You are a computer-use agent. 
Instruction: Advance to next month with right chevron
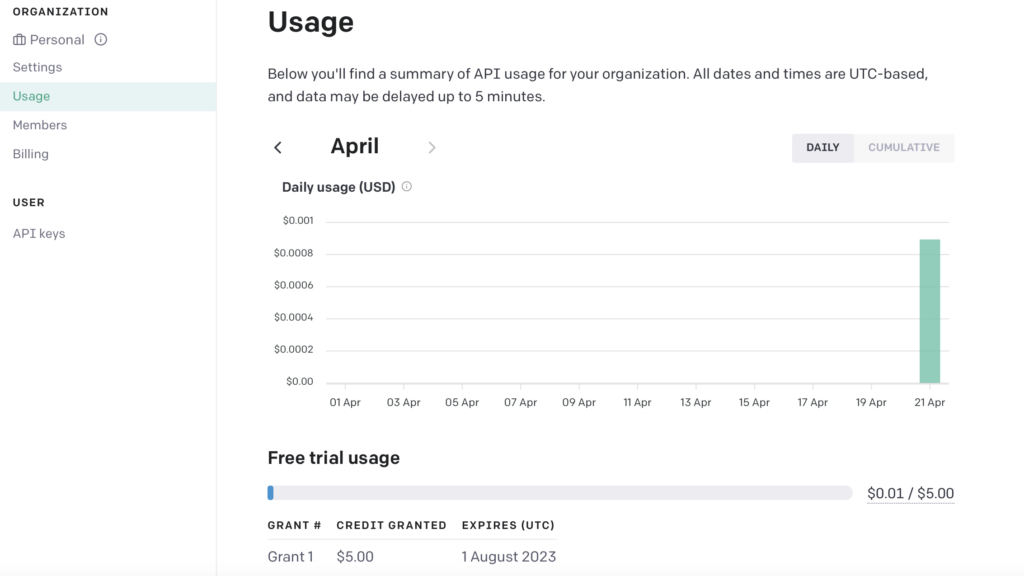click(x=432, y=148)
